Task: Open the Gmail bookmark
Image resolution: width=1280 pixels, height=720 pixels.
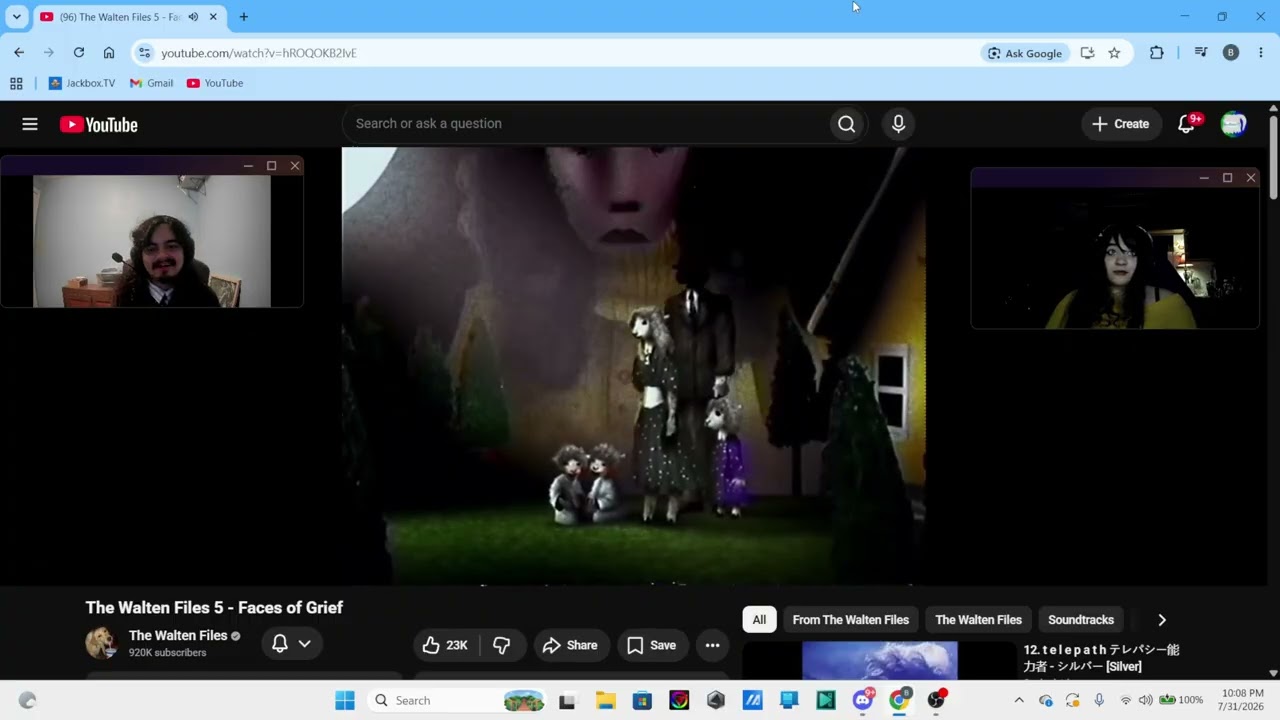Action: click(x=152, y=83)
